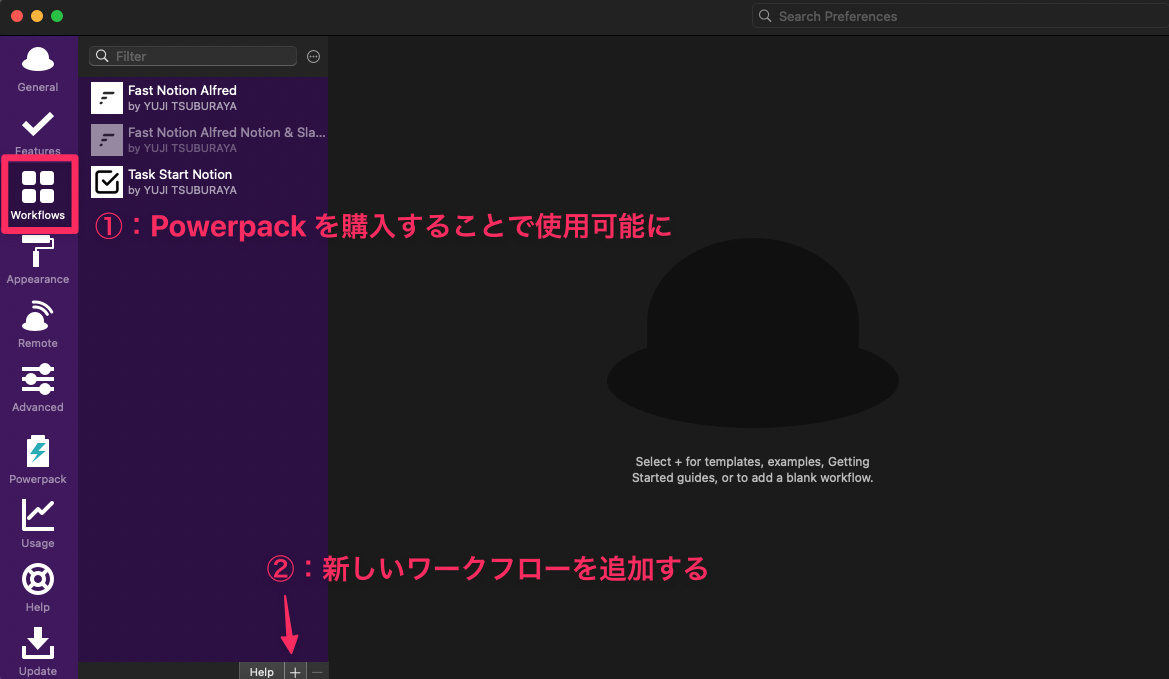Click the workflow Filter field
Screen dimensions: 1169x679
[x=193, y=56]
